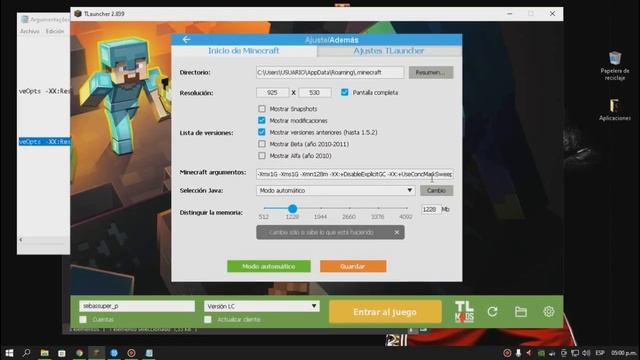Open Archivo menu in Notepad window
The height and width of the screenshot is (360, 640).
coord(29,31)
